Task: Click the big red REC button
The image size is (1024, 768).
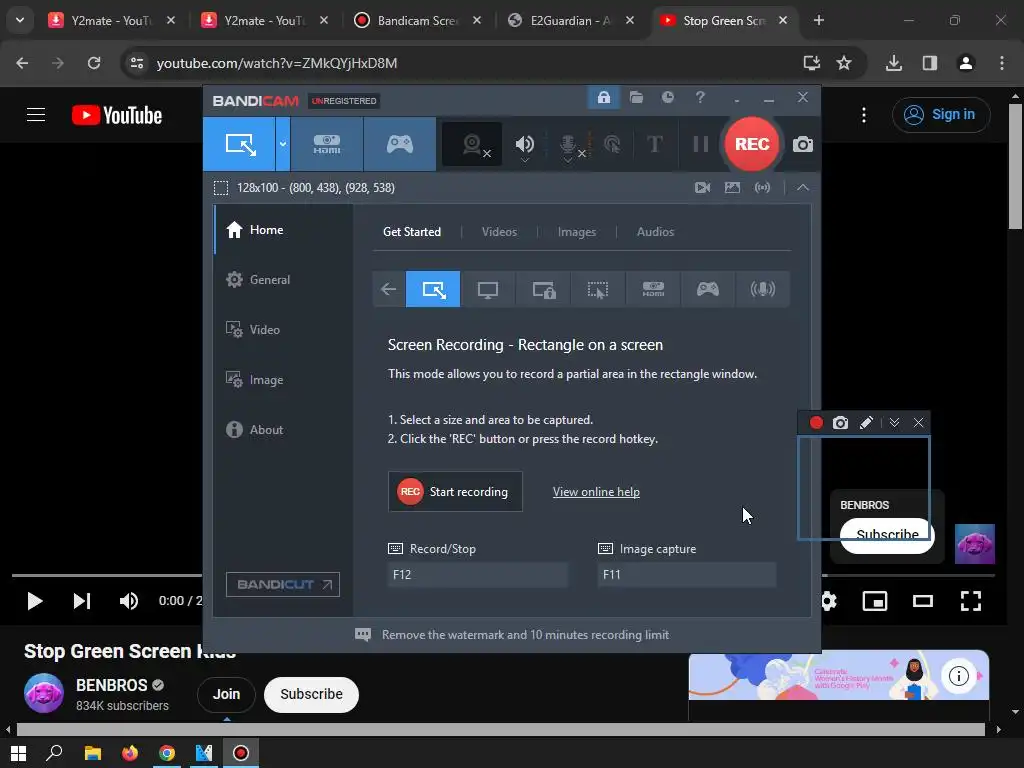Action: click(x=752, y=144)
